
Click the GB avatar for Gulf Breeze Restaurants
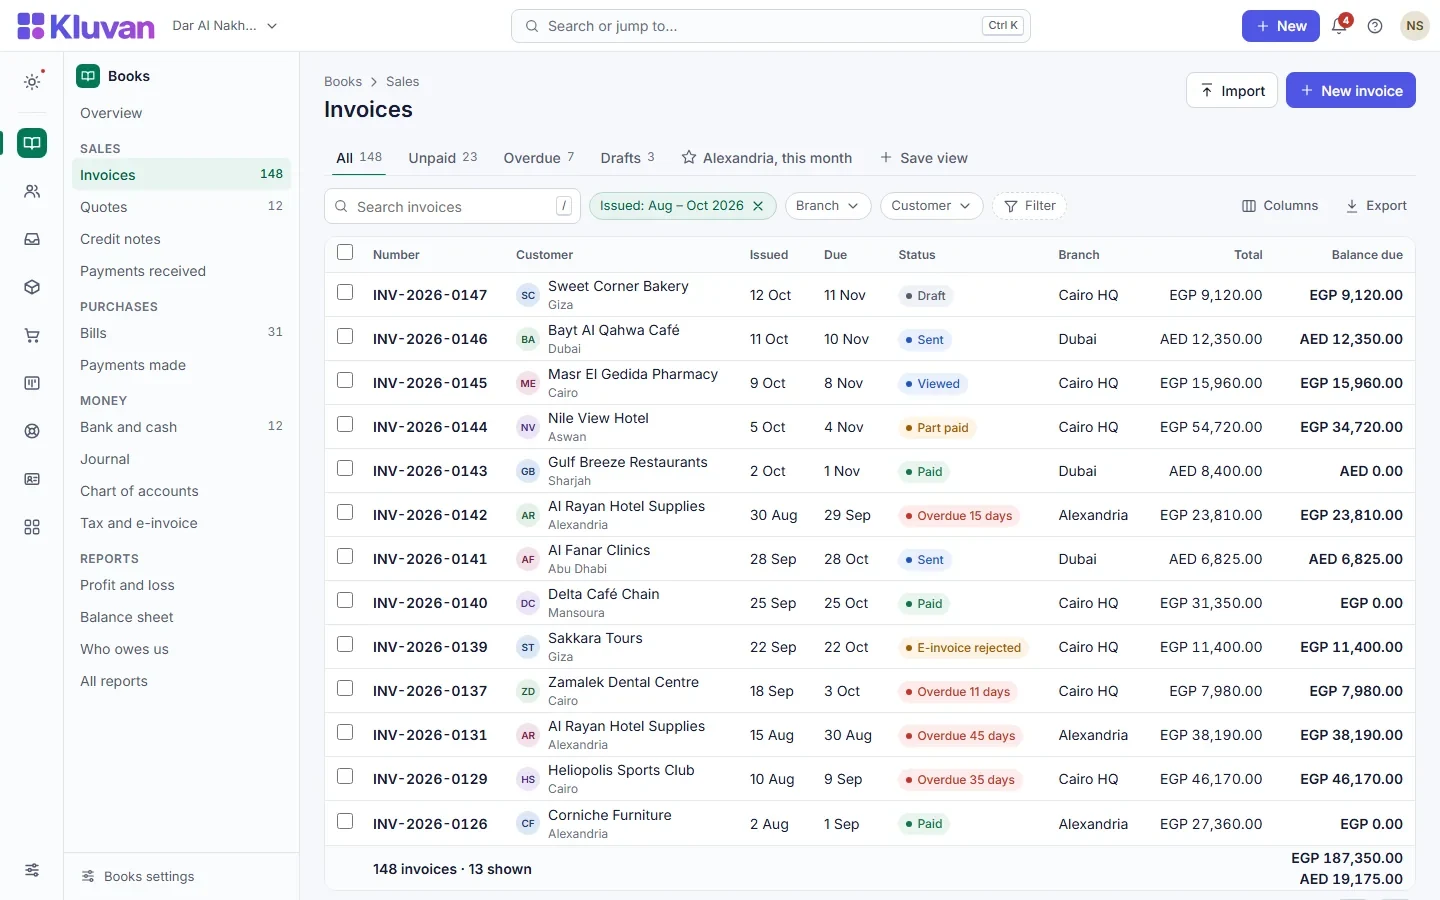(528, 471)
